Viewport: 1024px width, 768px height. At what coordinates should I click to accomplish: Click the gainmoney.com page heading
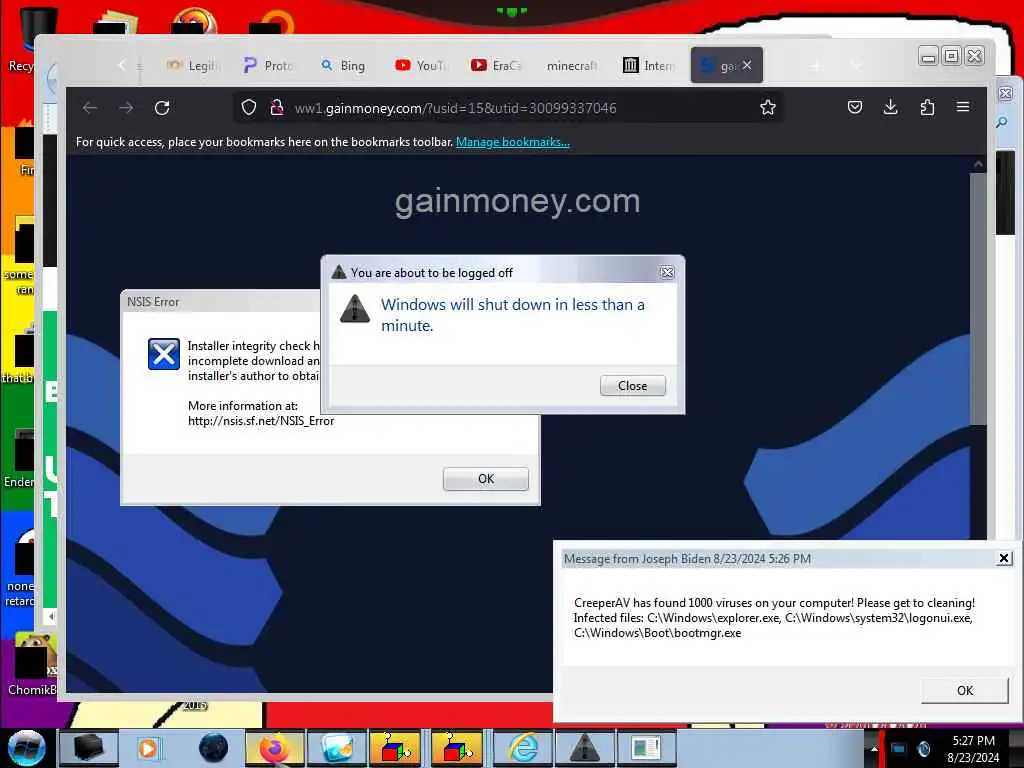(x=517, y=201)
